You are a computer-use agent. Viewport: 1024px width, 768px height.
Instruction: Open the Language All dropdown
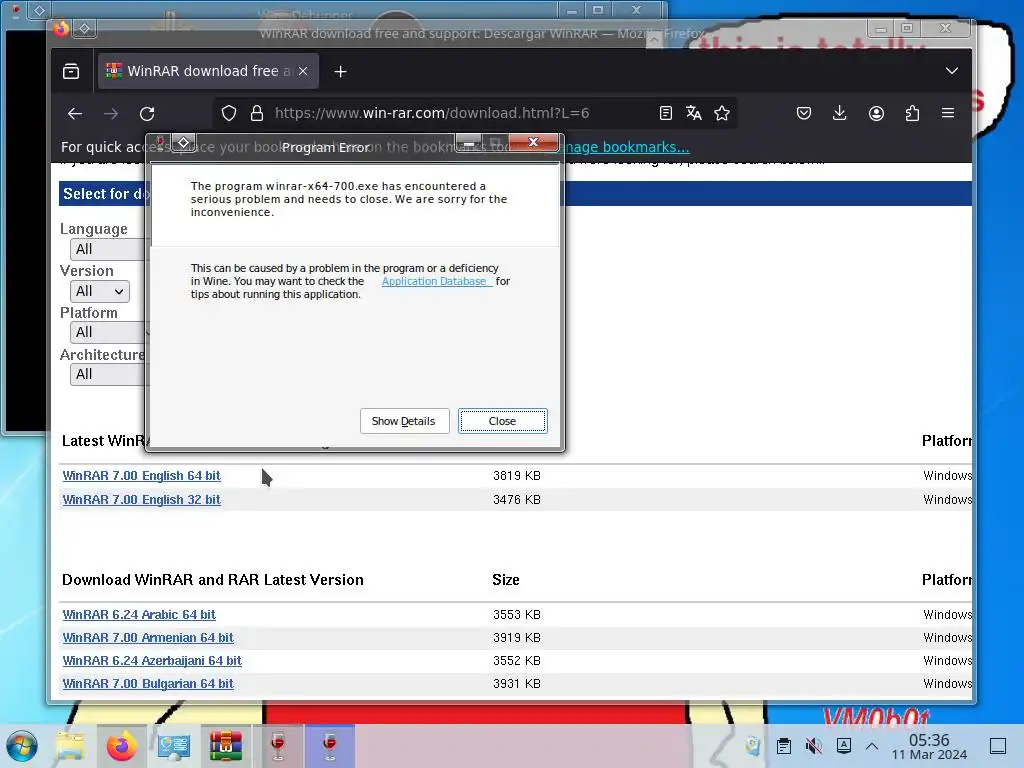tap(108, 249)
